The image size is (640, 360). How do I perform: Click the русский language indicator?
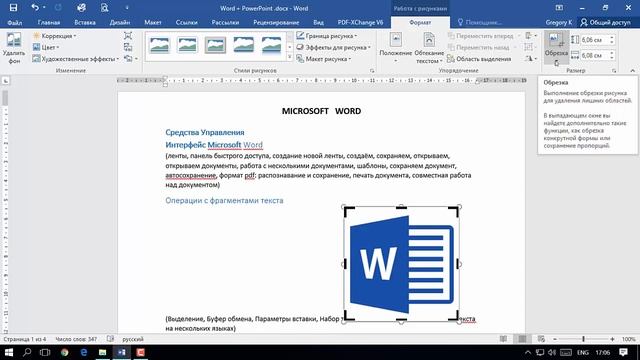click(133, 339)
